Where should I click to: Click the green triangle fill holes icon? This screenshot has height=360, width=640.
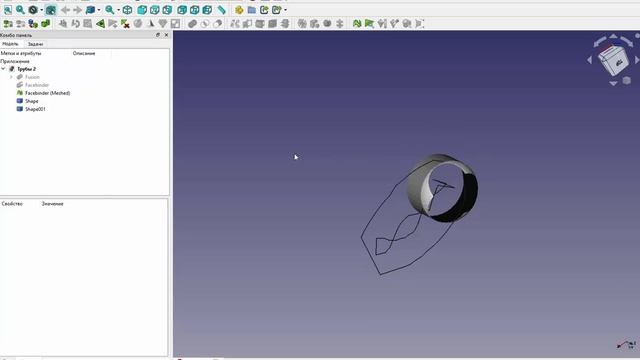100,24
